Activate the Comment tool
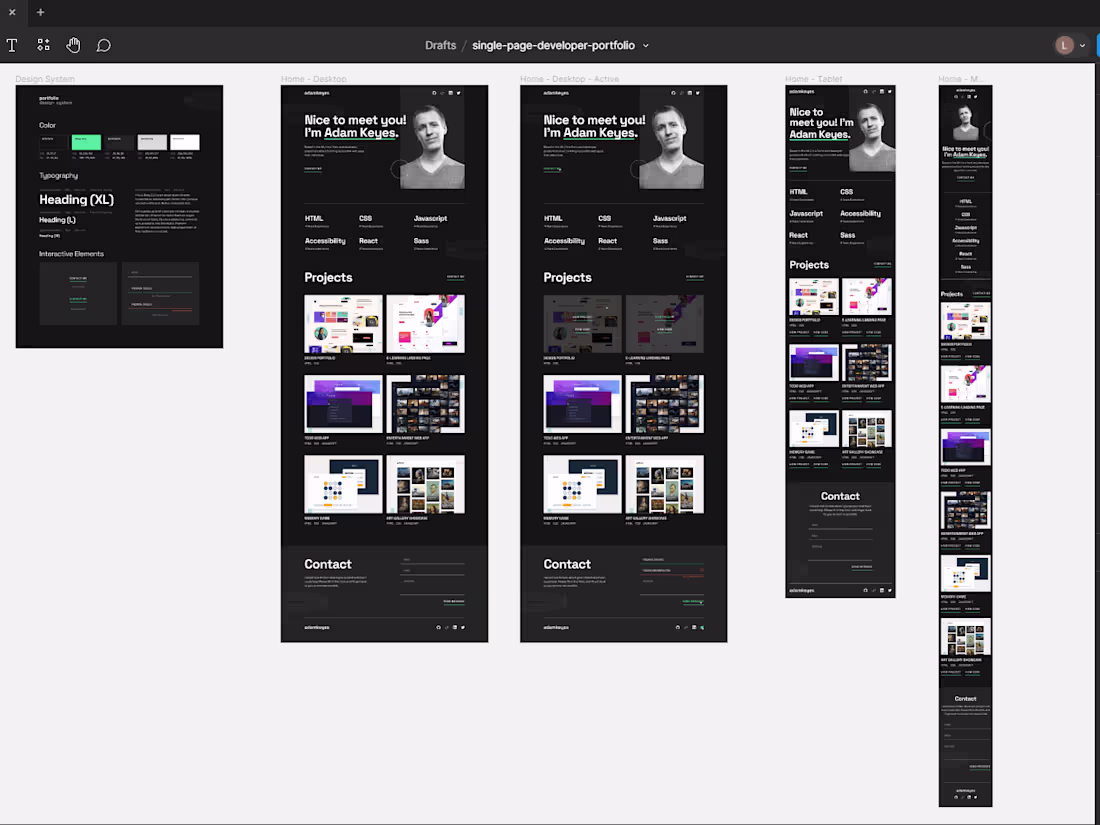 pos(103,45)
